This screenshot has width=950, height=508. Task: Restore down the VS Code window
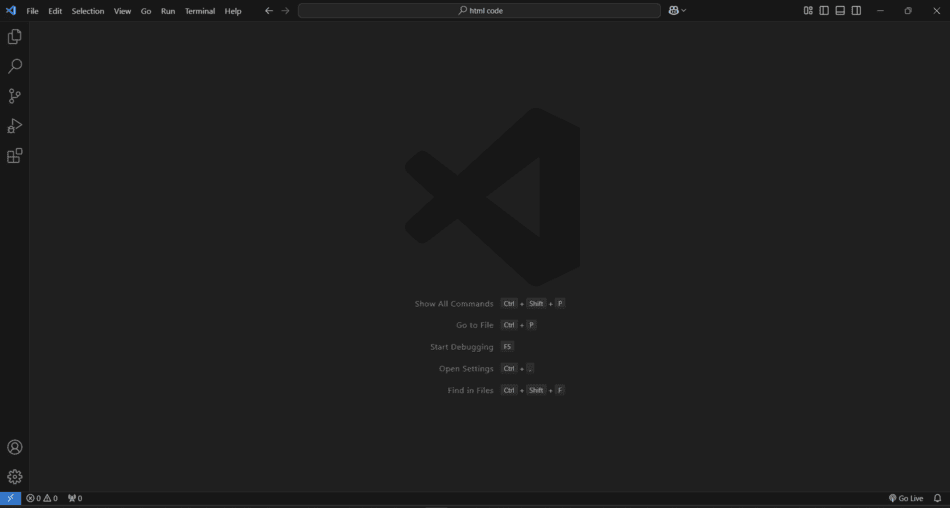pos(908,10)
